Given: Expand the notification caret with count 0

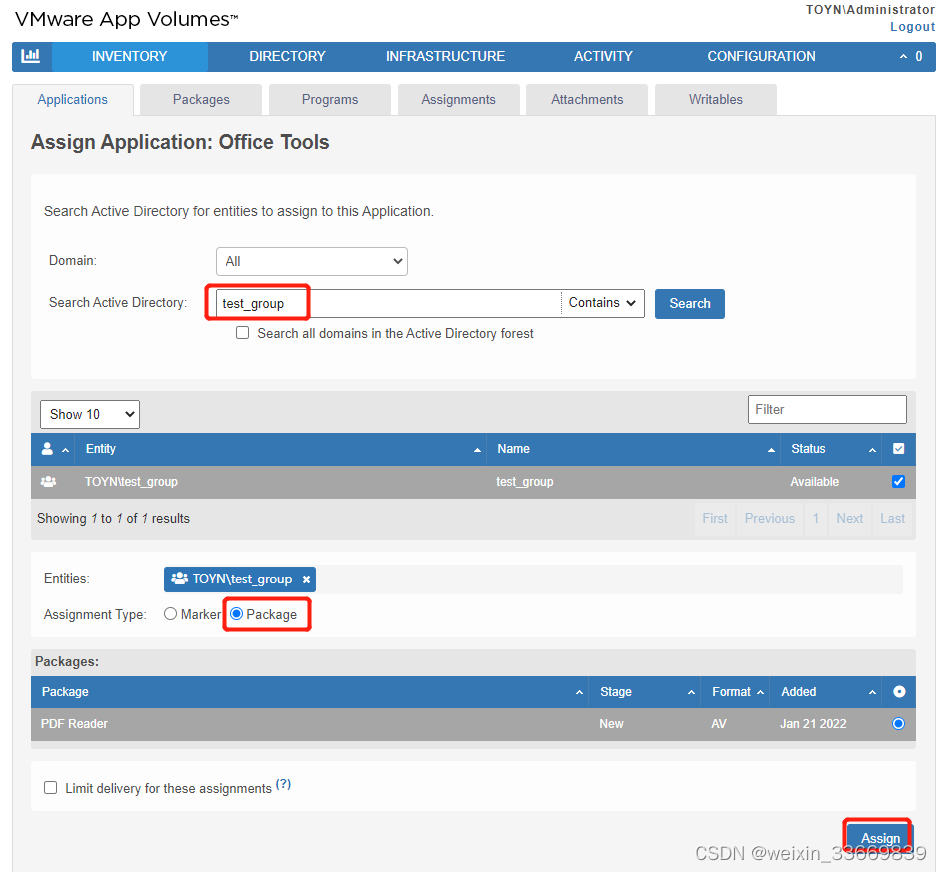Looking at the screenshot, I should 903,56.
